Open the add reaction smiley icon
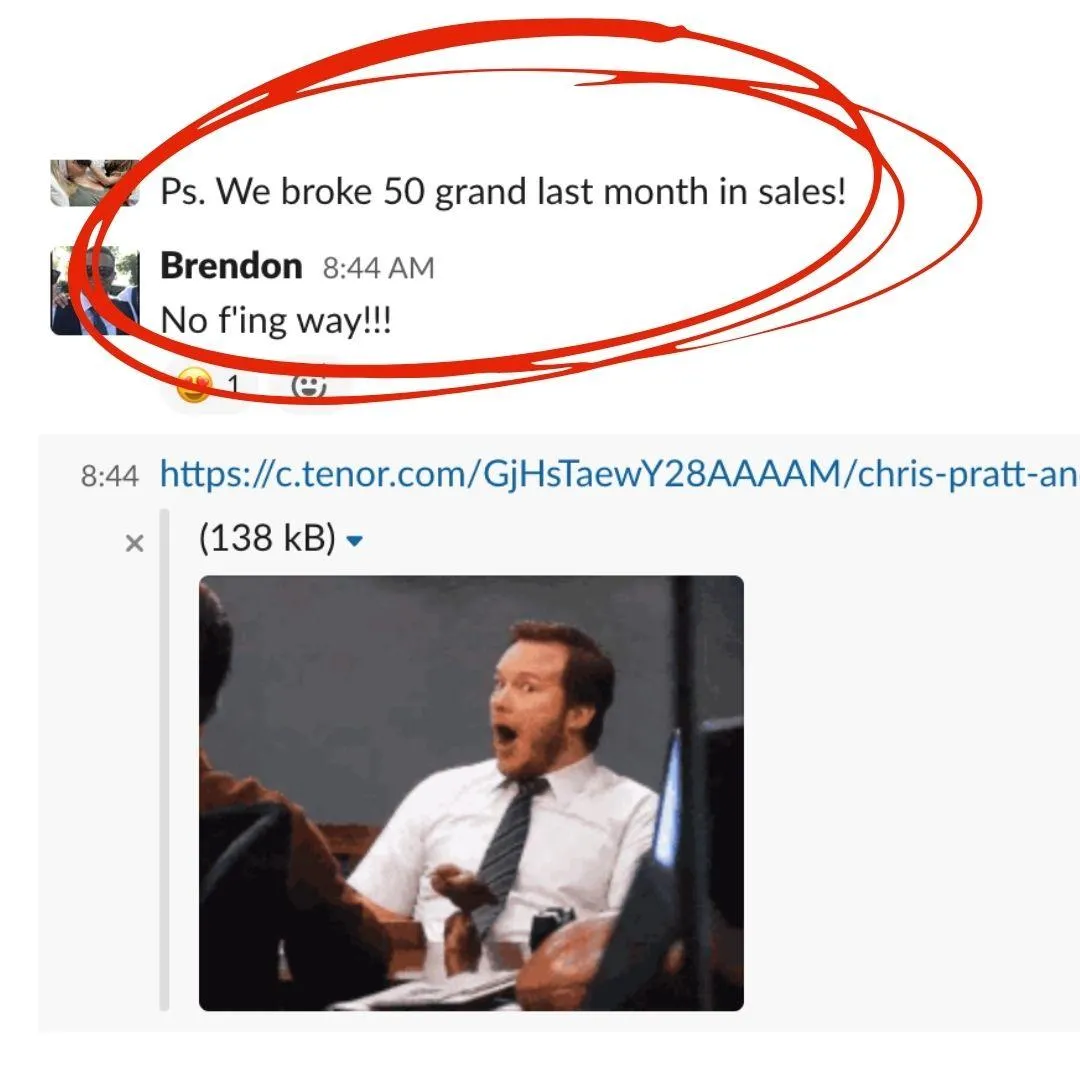The height and width of the screenshot is (1080, 1080). click(x=309, y=386)
